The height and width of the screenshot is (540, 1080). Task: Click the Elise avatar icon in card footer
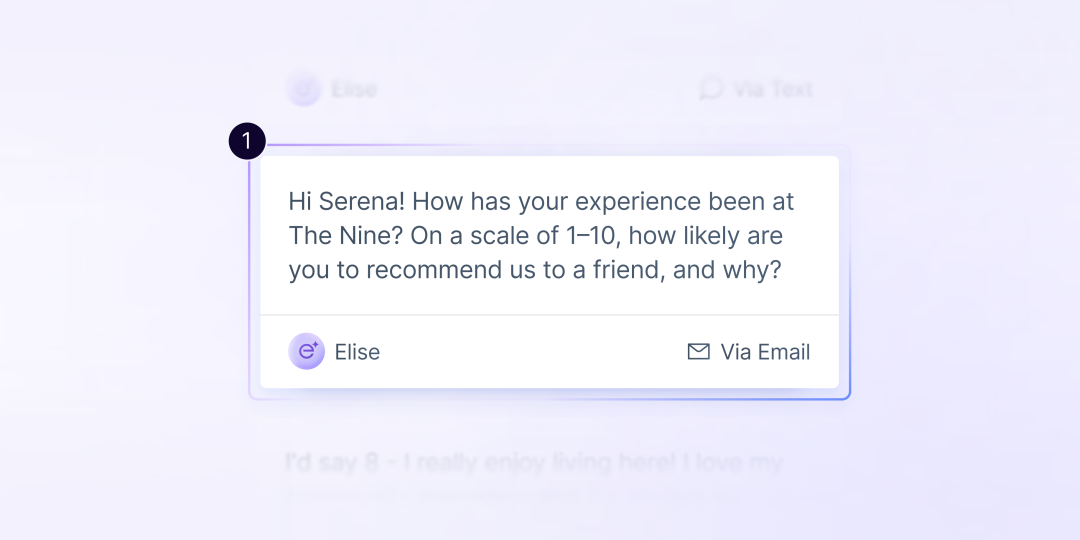(x=307, y=351)
